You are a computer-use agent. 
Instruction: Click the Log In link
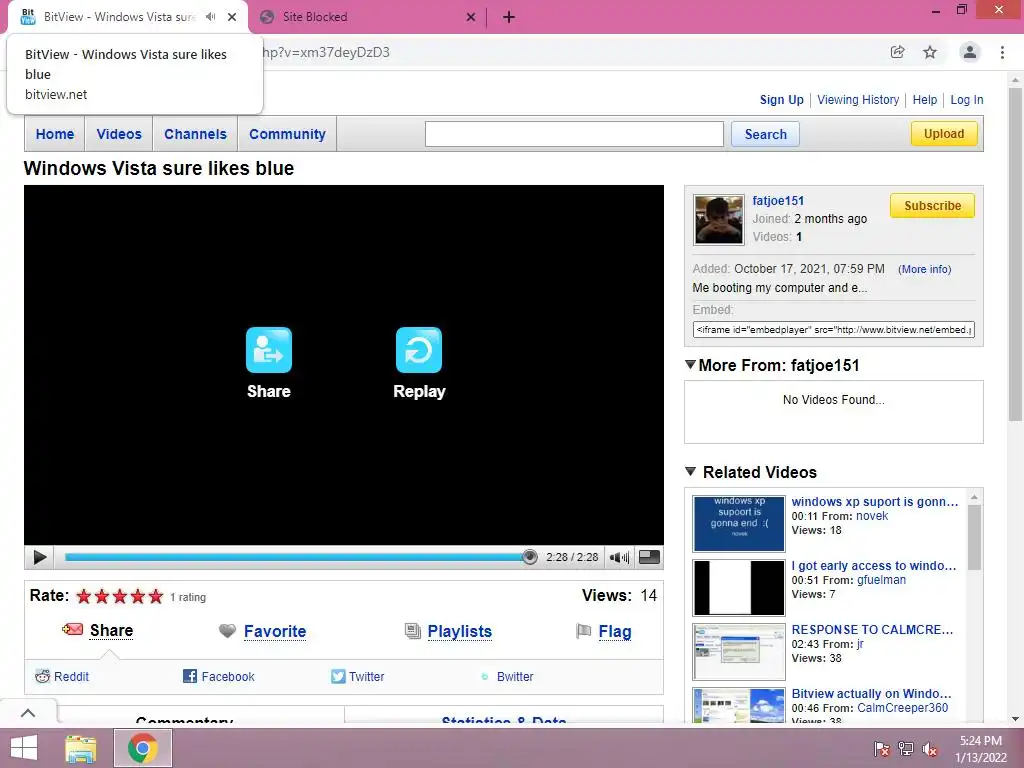967,100
